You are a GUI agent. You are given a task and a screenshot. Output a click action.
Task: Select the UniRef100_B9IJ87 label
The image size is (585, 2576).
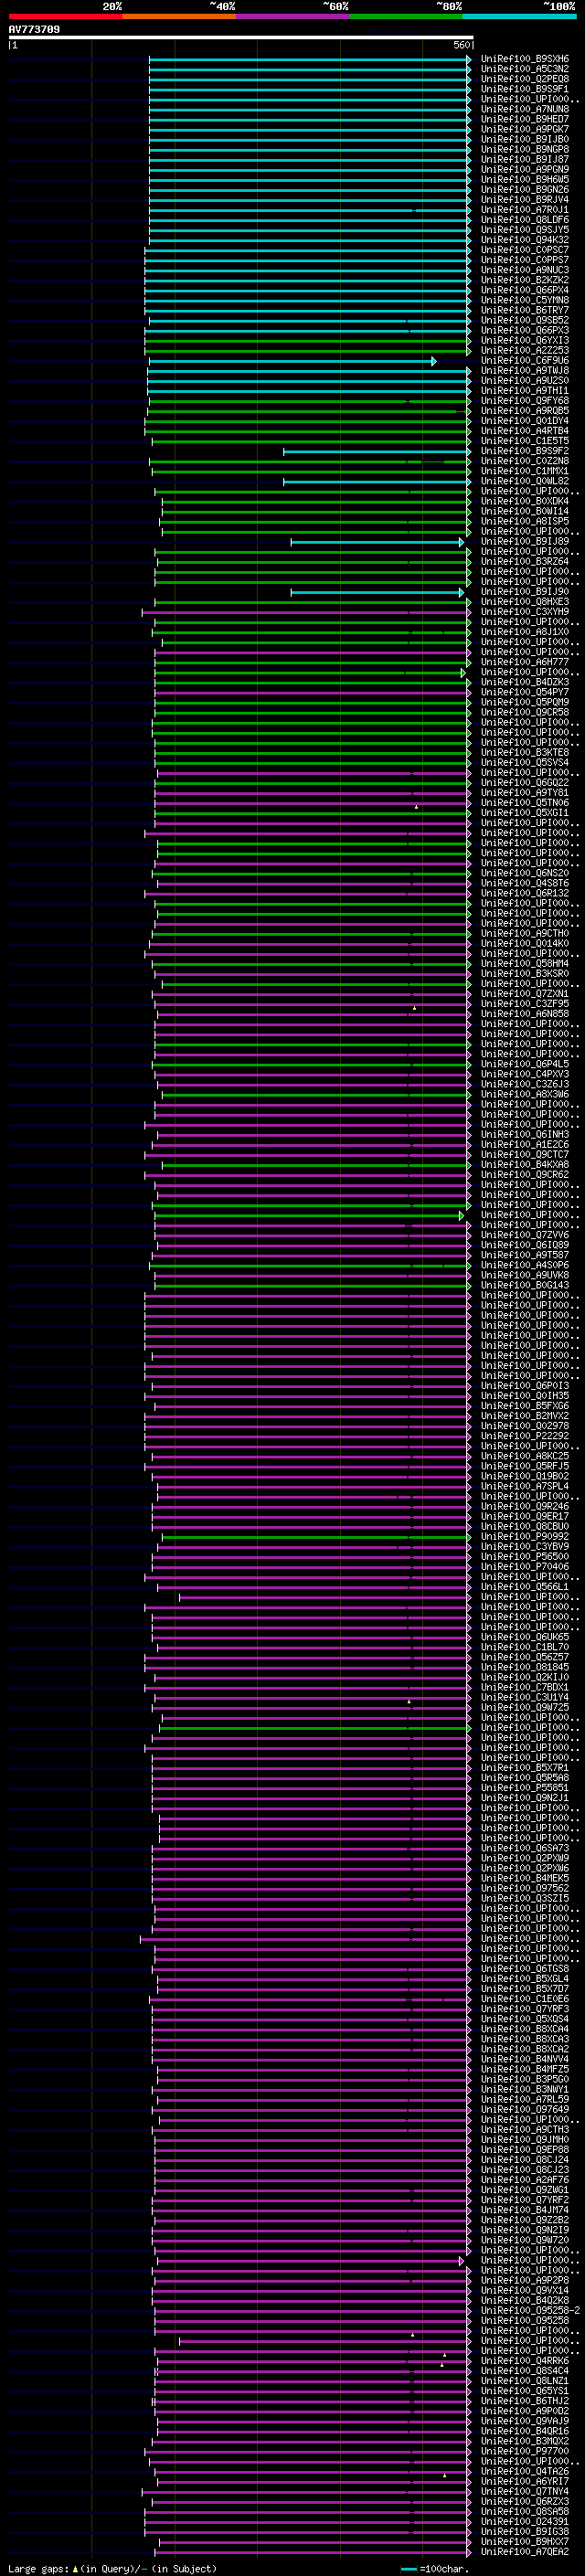pos(525,159)
